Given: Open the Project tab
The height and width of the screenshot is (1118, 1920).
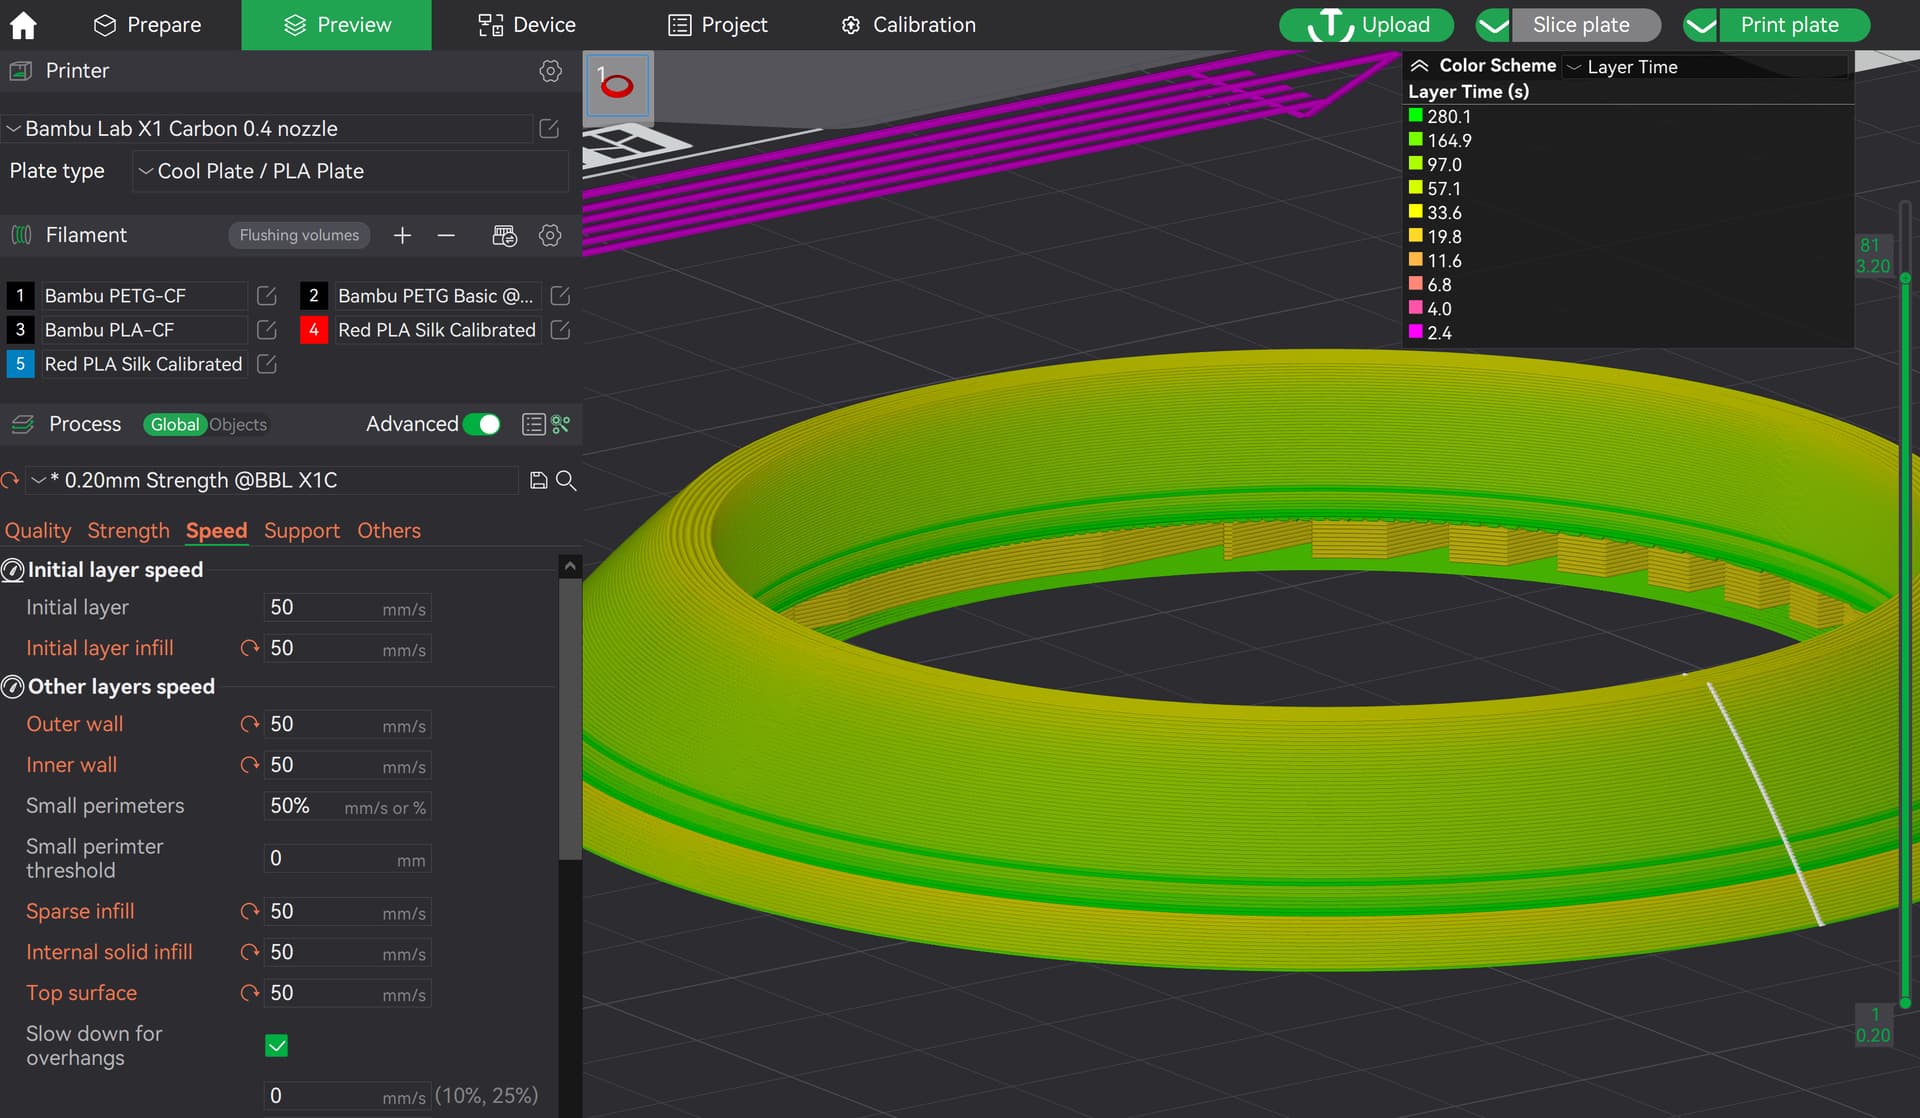Looking at the screenshot, I should pyautogui.click(x=718, y=25).
